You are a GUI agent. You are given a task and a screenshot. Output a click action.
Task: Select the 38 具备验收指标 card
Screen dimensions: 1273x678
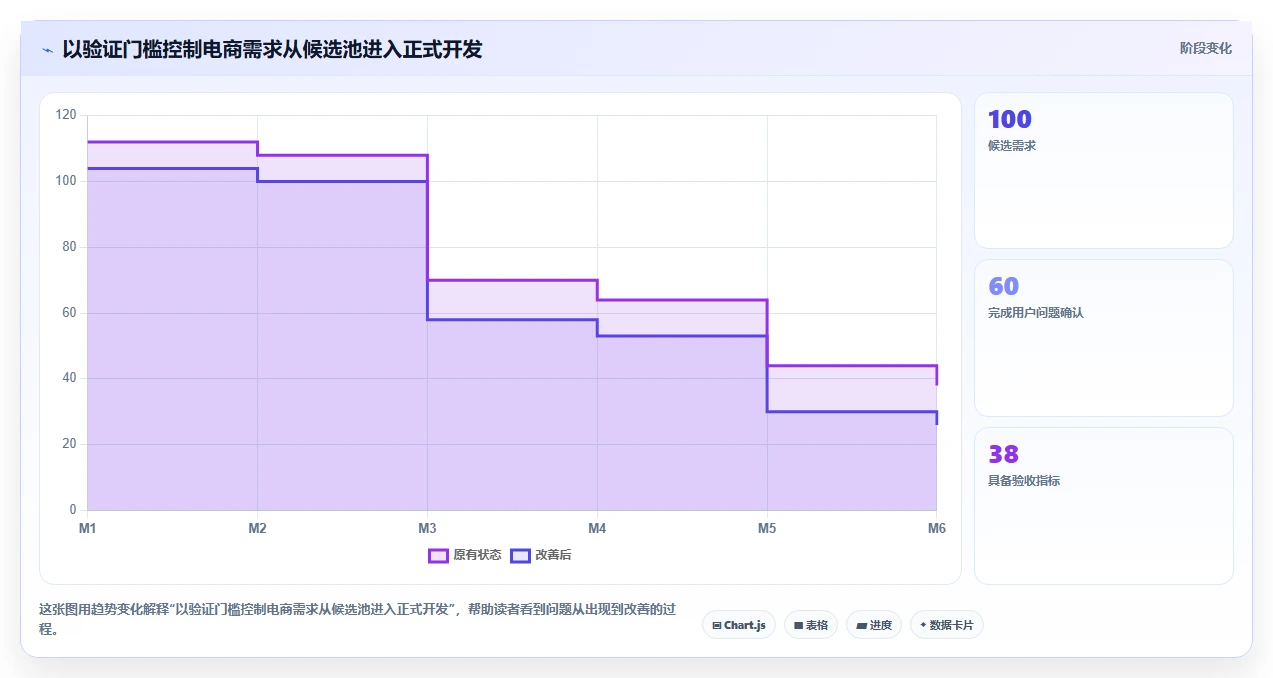[x=1104, y=506]
